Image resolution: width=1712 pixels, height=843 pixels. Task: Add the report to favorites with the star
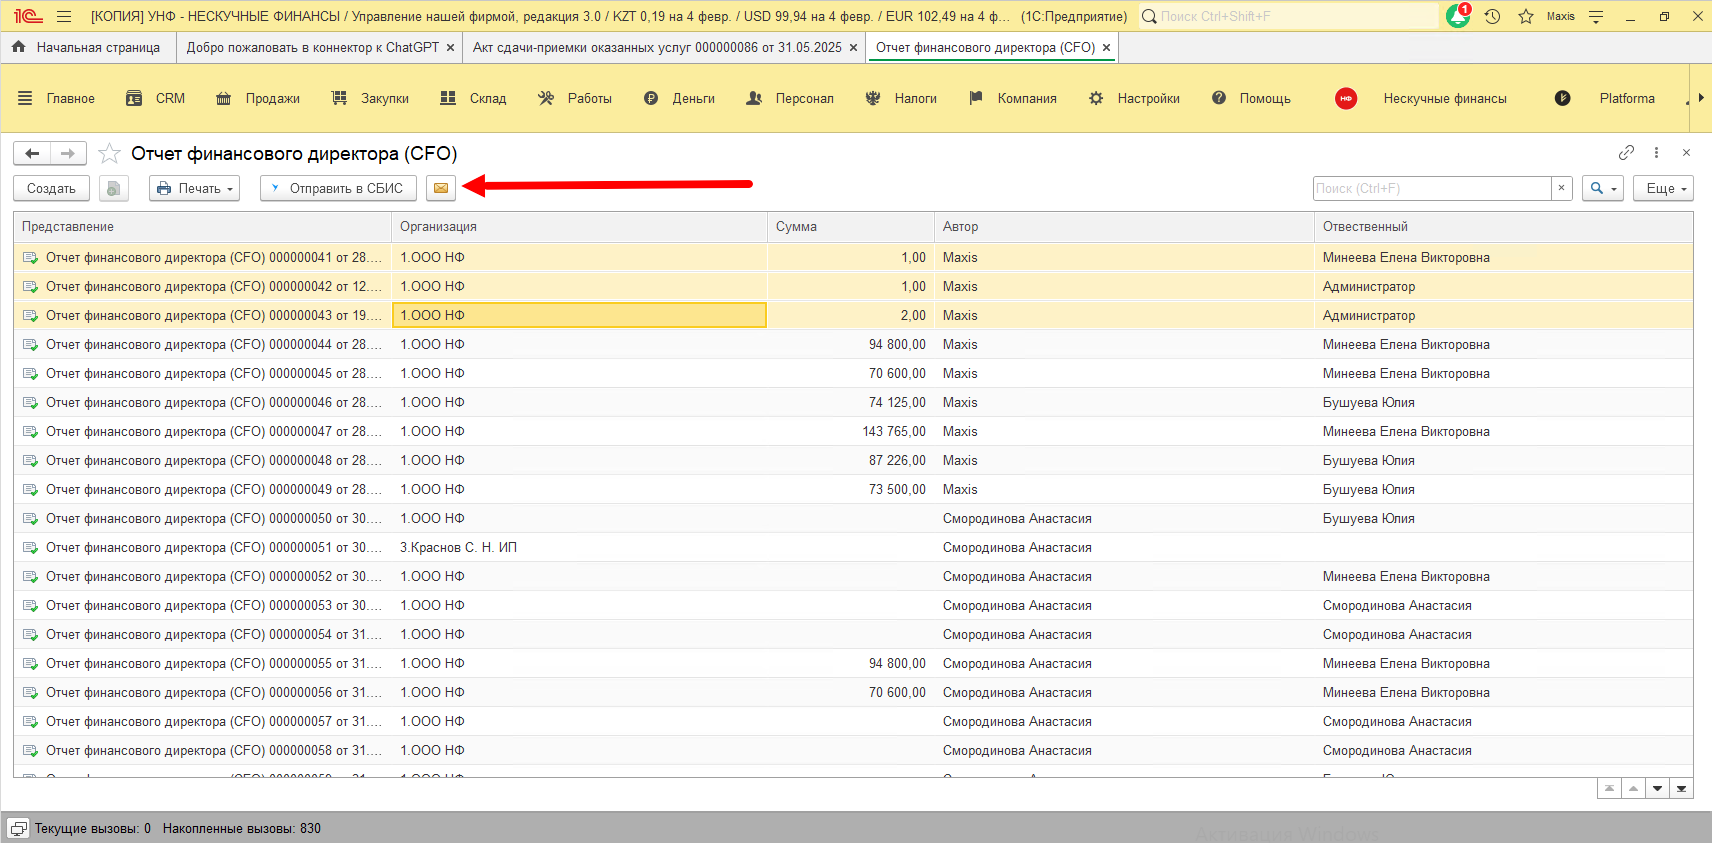pyautogui.click(x=110, y=154)
